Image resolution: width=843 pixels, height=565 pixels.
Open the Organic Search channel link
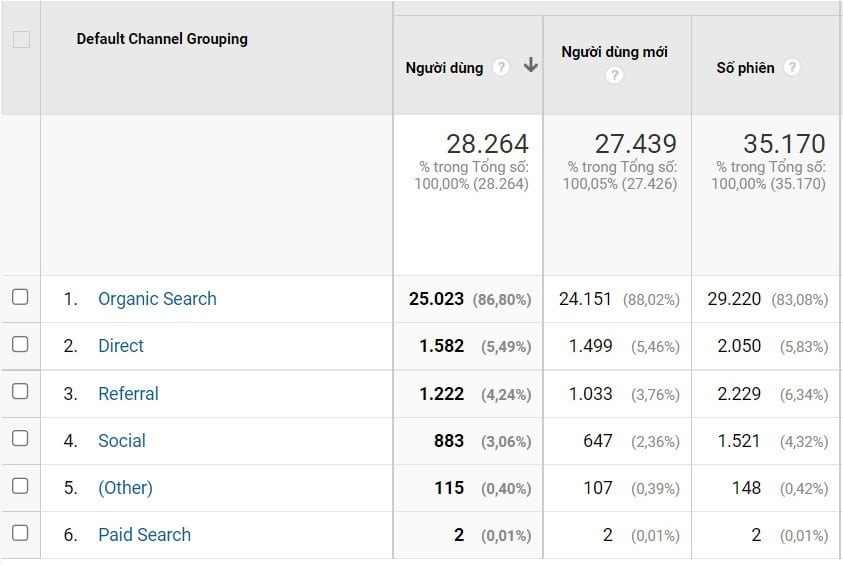click(x=157, y=299)
